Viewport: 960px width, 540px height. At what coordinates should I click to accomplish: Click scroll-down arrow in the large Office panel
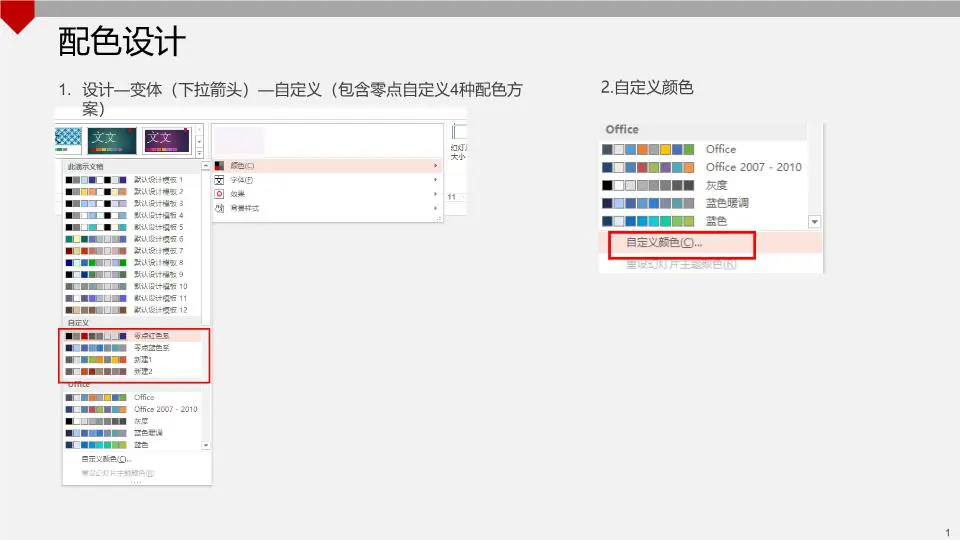pos(814,222)
